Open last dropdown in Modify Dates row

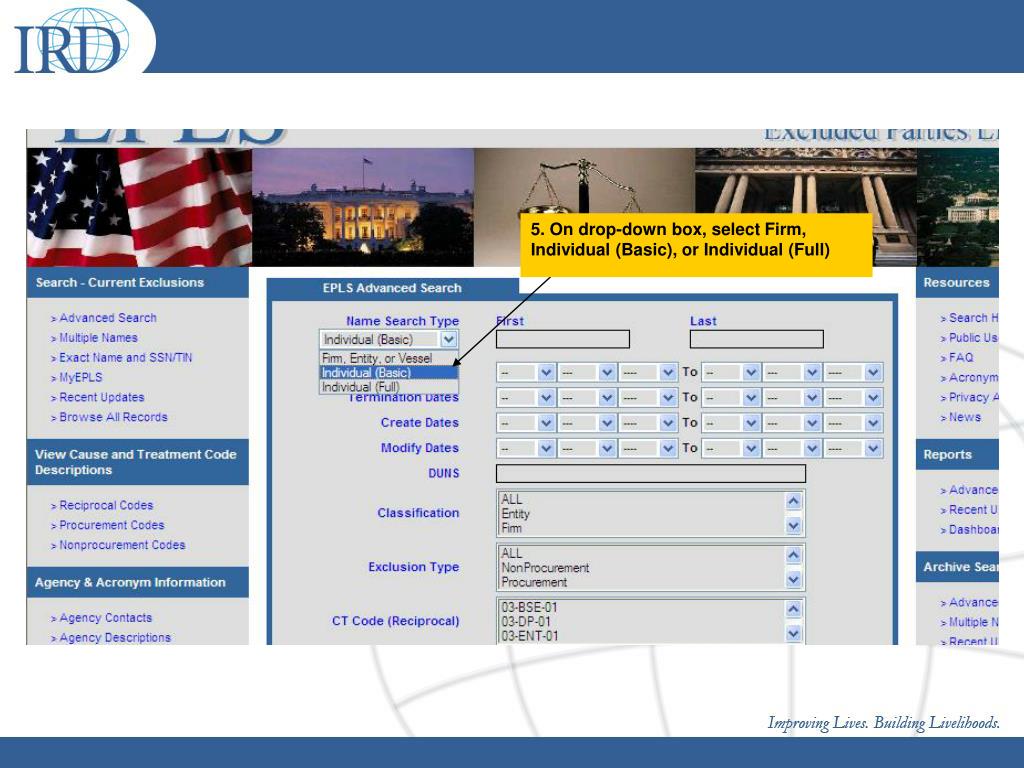click(x=853, y=449)
